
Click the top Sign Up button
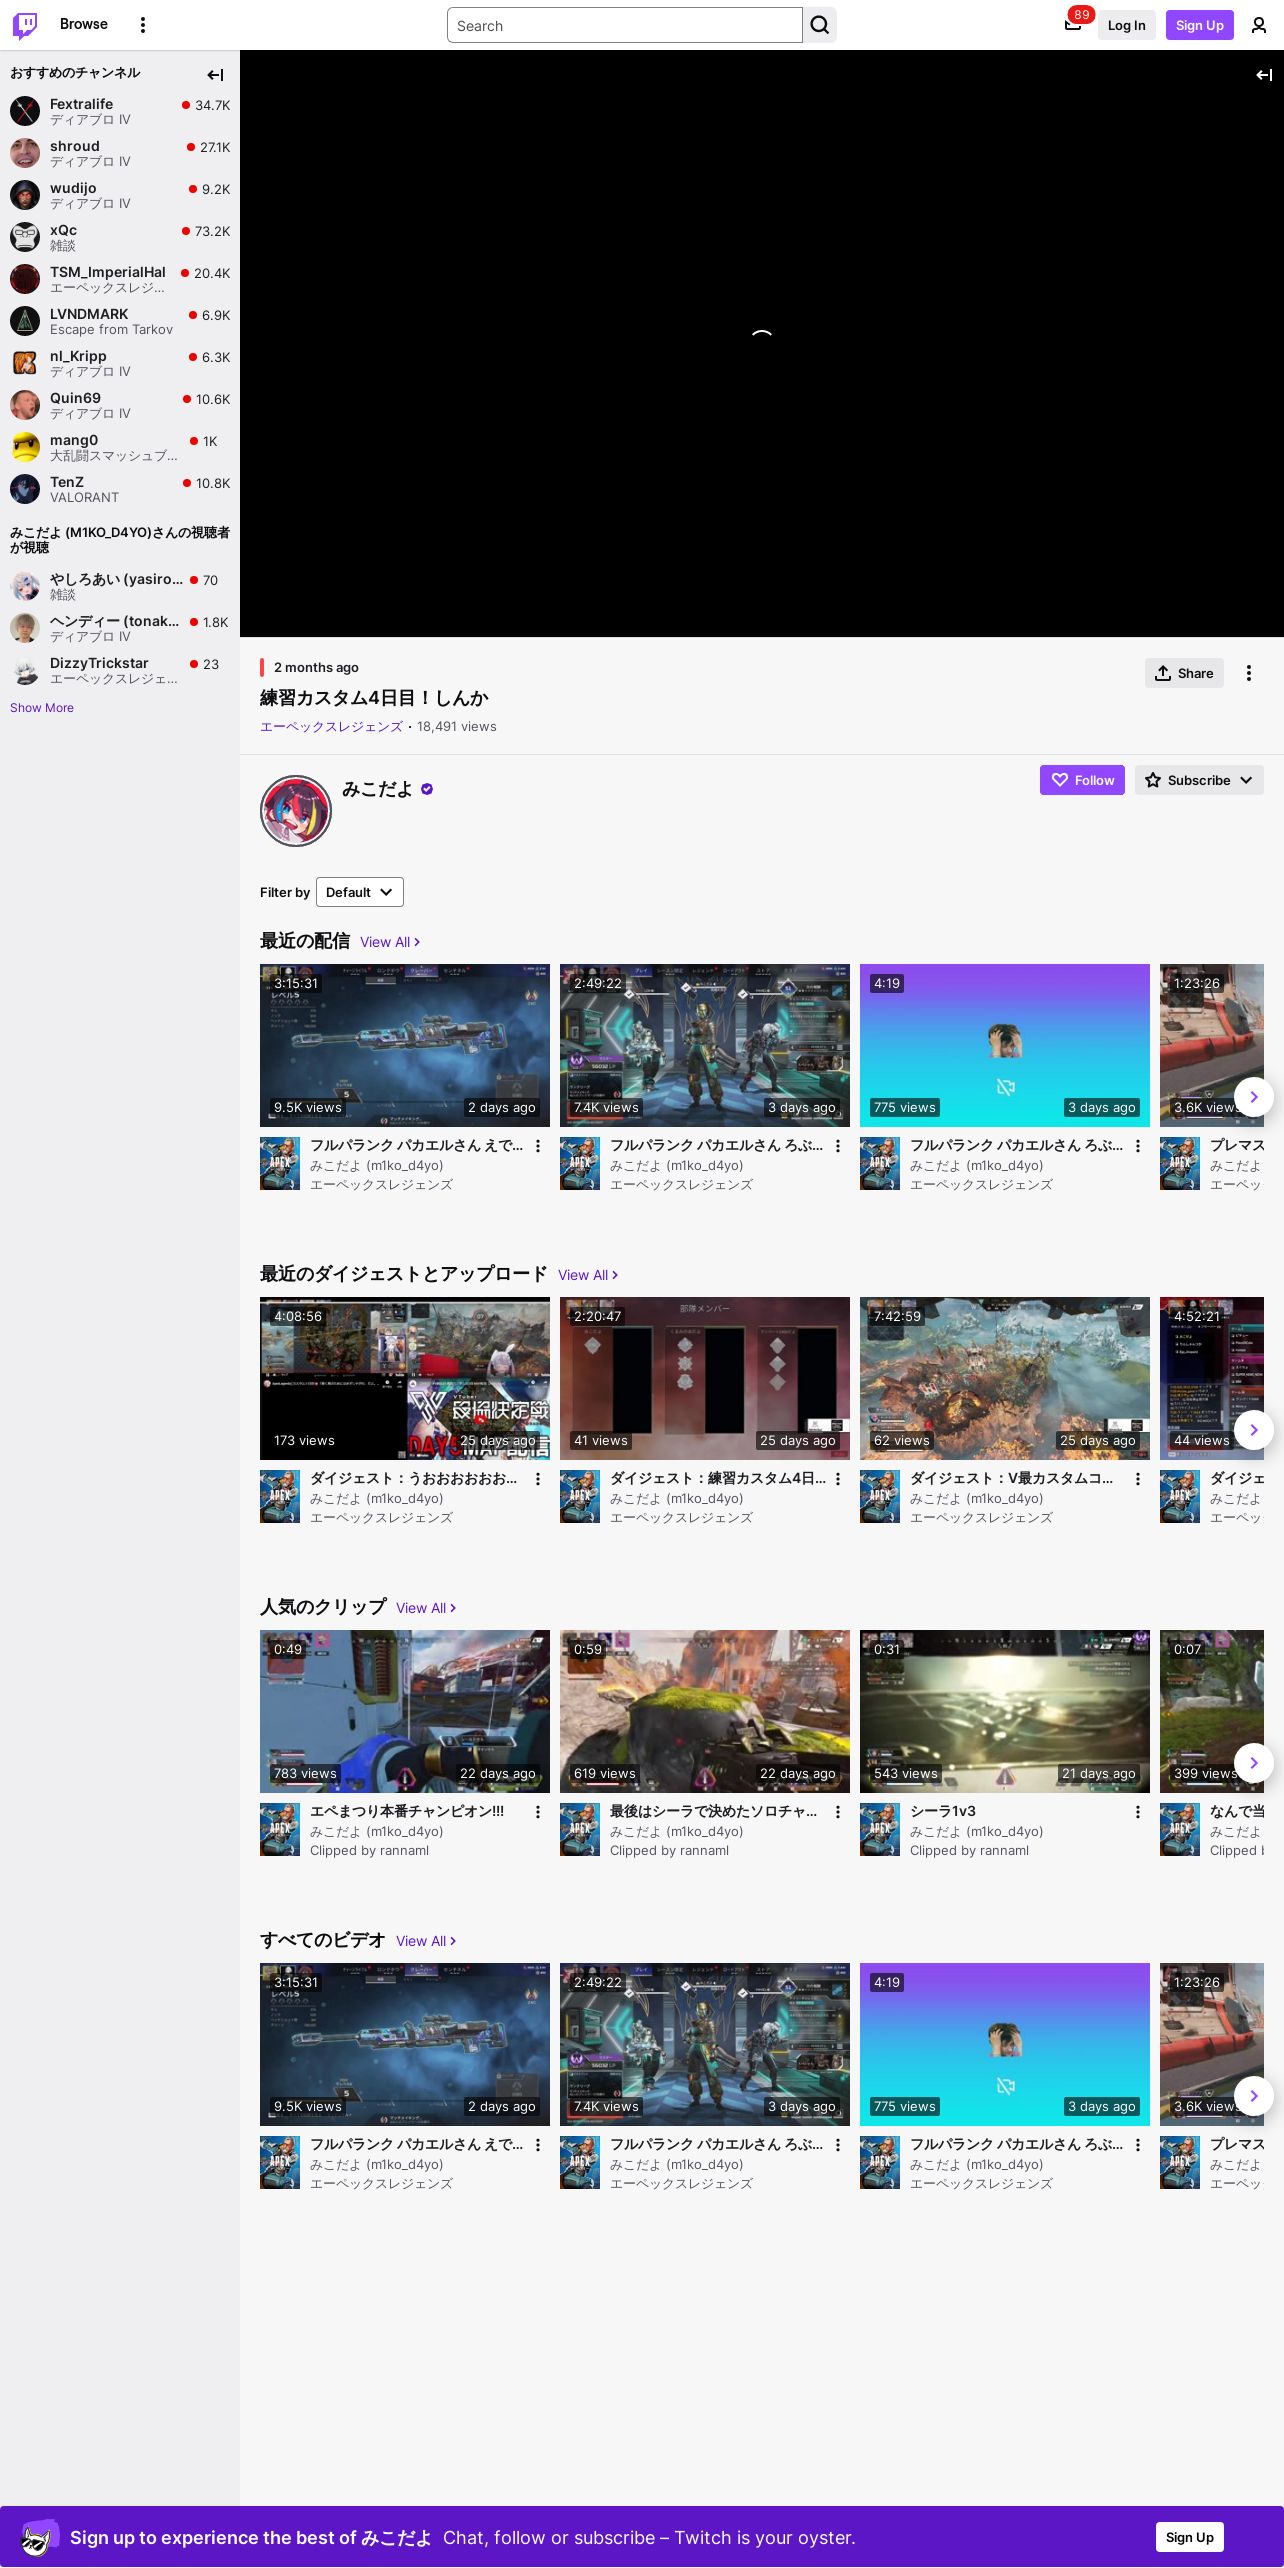pyautogui.click(x=1200, y=25)
